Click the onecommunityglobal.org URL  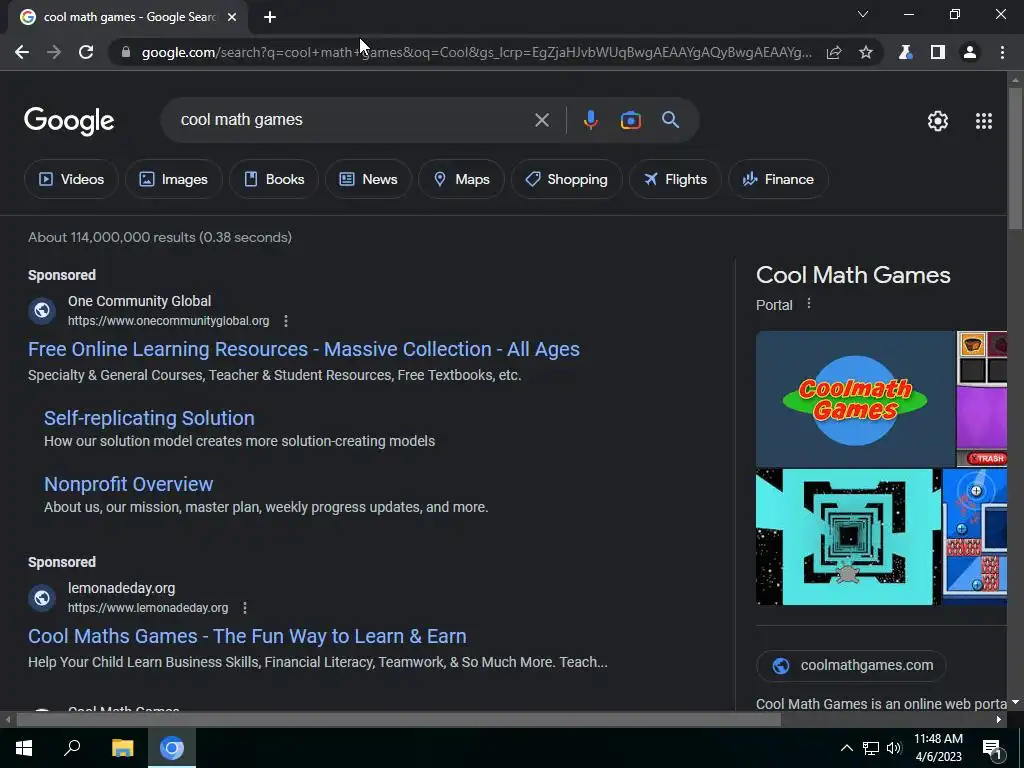point(168,321)
